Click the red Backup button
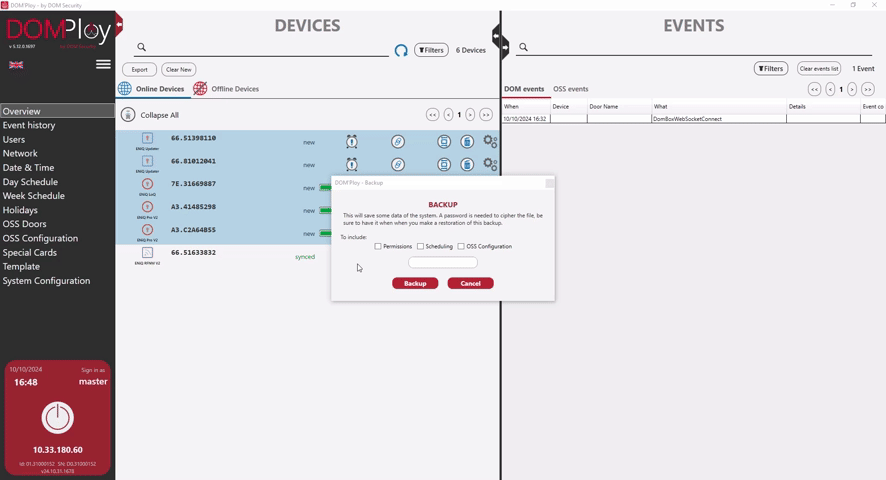Screen dimensions: 886x480 point(415,283)
